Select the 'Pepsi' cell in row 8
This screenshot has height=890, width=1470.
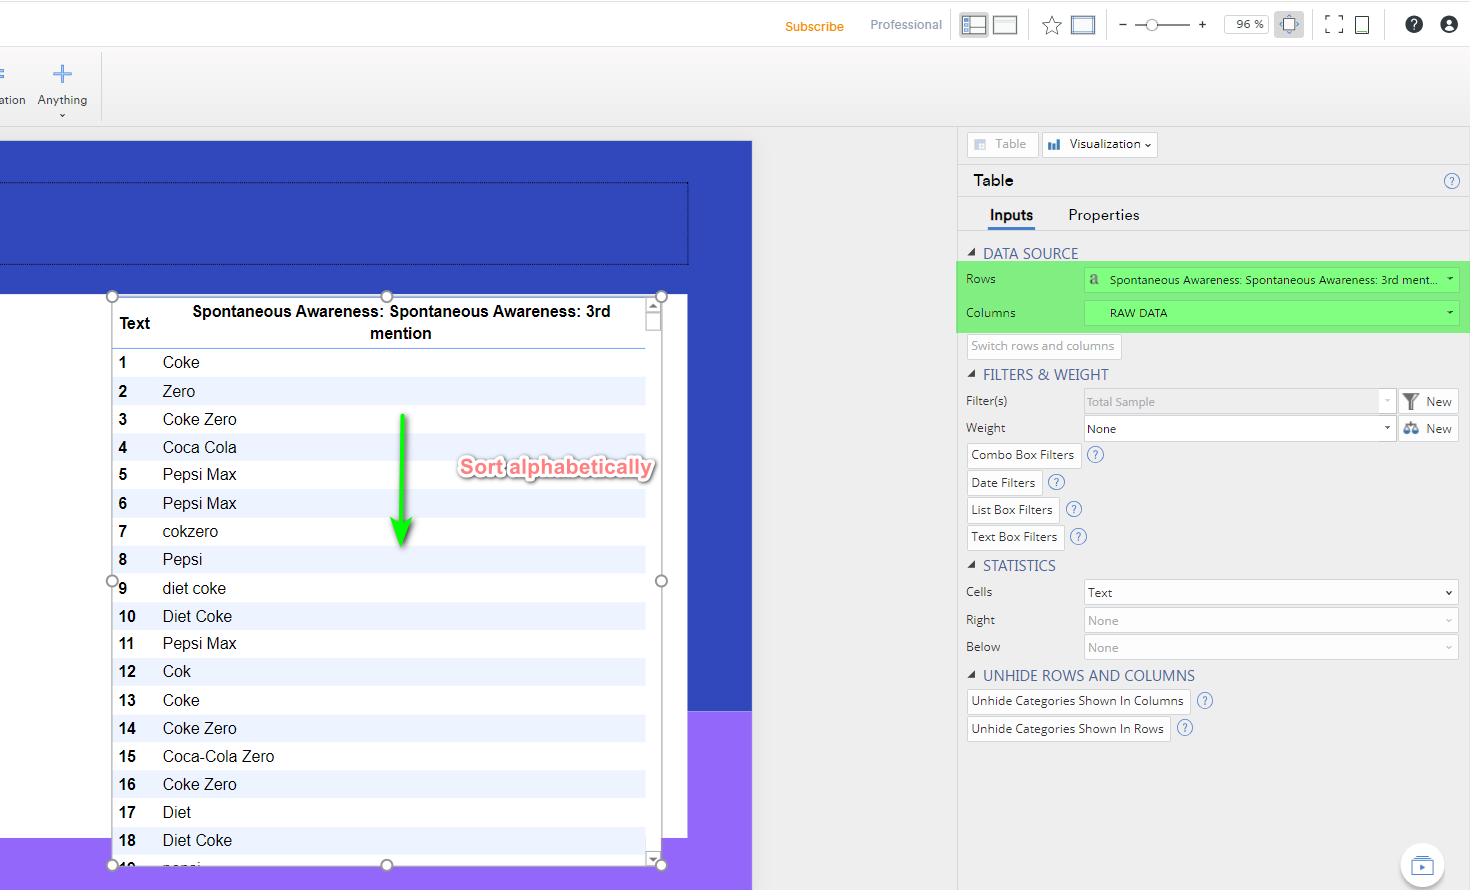[x=182, y=559]
